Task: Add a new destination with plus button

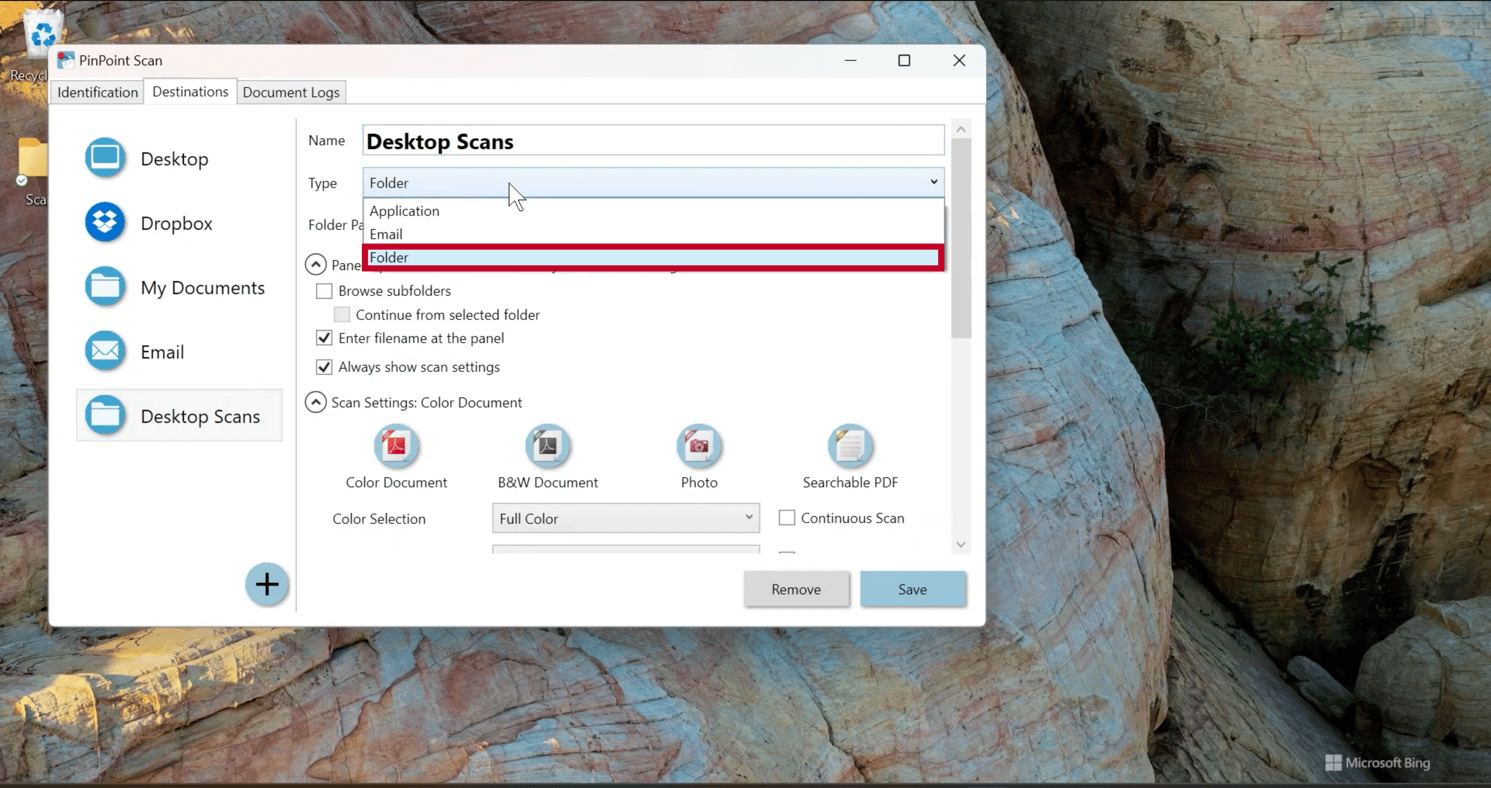Action: tap(267, 584)
